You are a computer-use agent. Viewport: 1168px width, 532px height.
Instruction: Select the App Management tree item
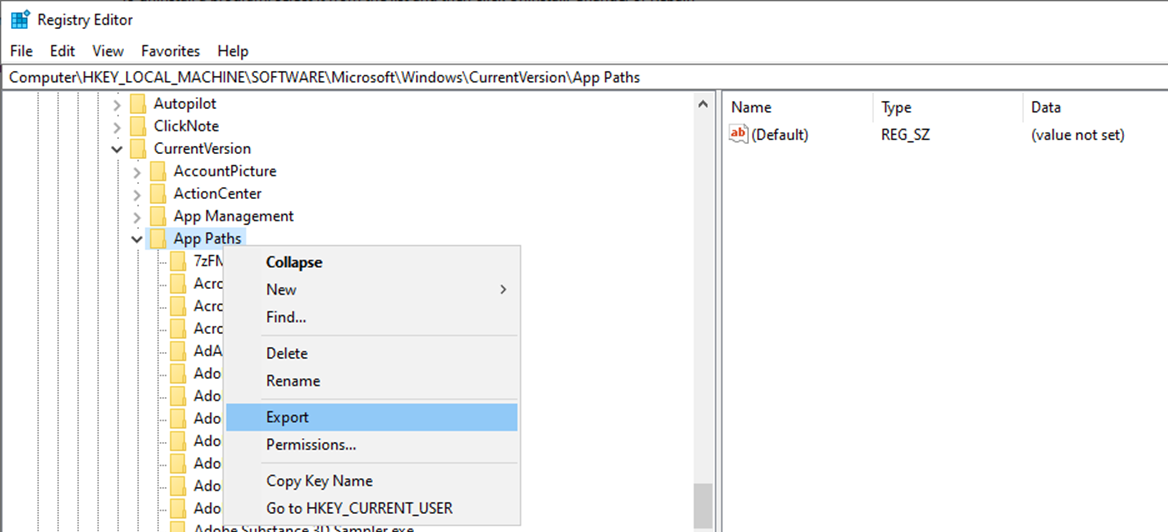click(x=234, y=216)
